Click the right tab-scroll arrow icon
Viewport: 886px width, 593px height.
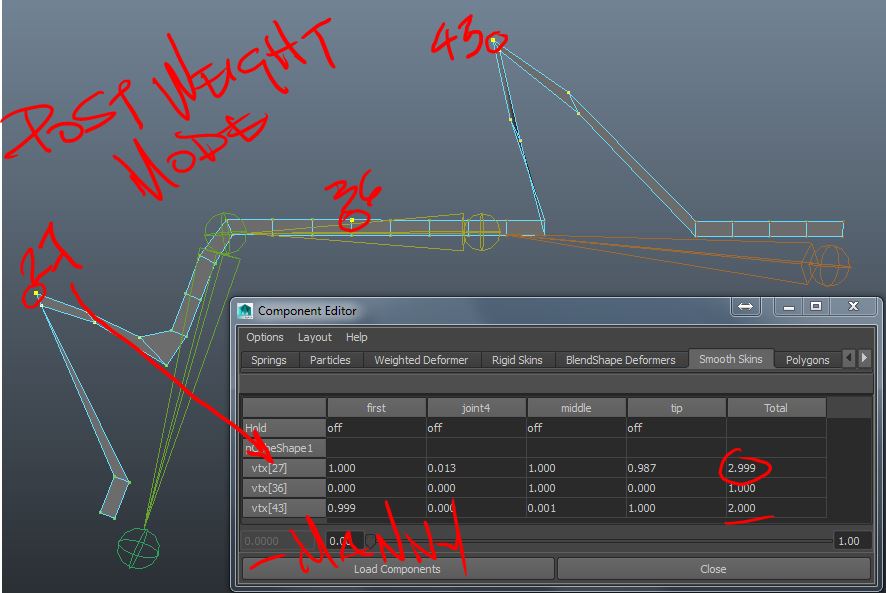(x=864, y=358)
